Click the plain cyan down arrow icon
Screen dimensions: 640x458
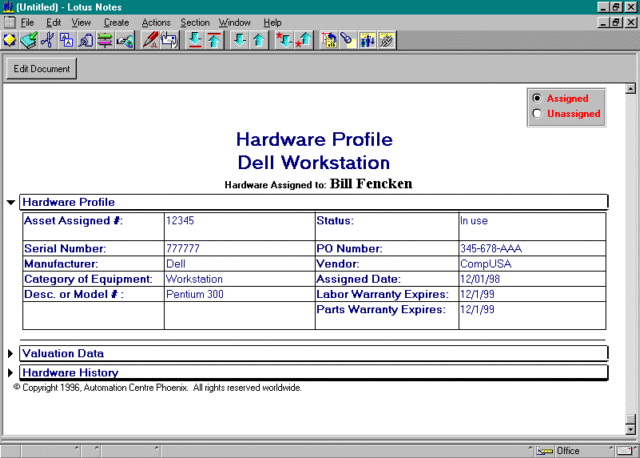point(240,40)
